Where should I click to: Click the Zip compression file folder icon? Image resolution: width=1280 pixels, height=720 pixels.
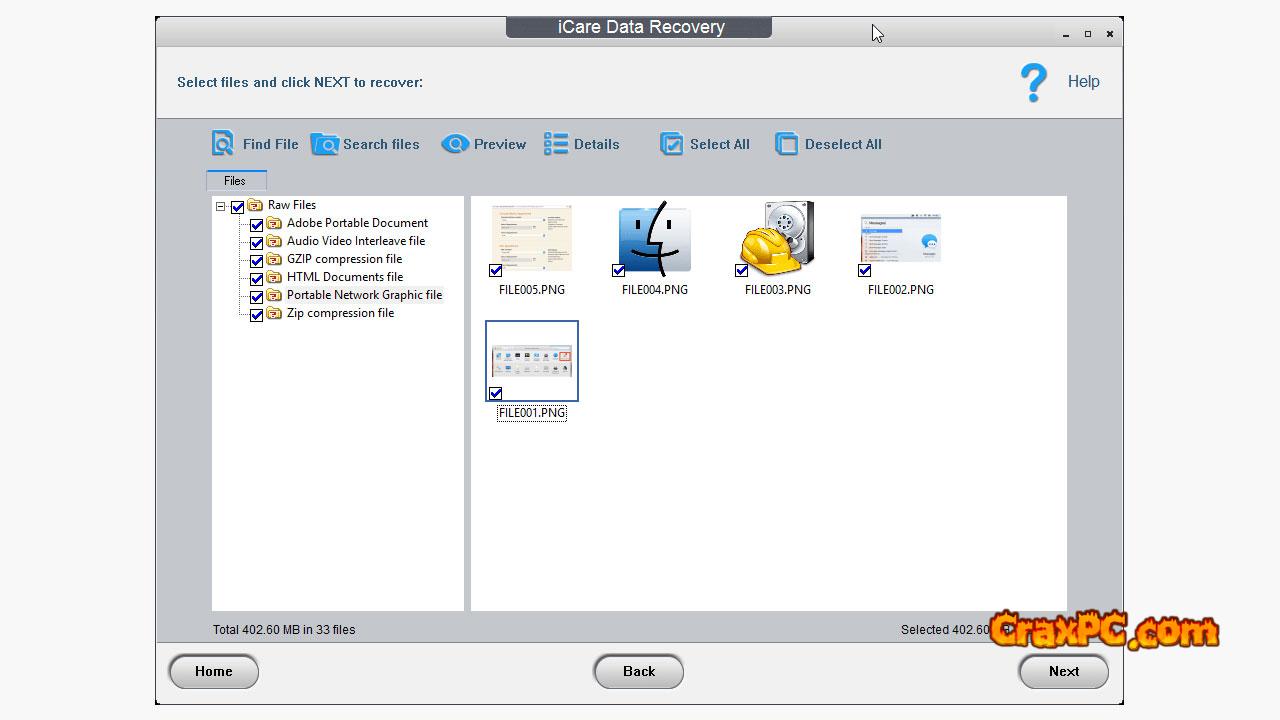pos(274,314)
